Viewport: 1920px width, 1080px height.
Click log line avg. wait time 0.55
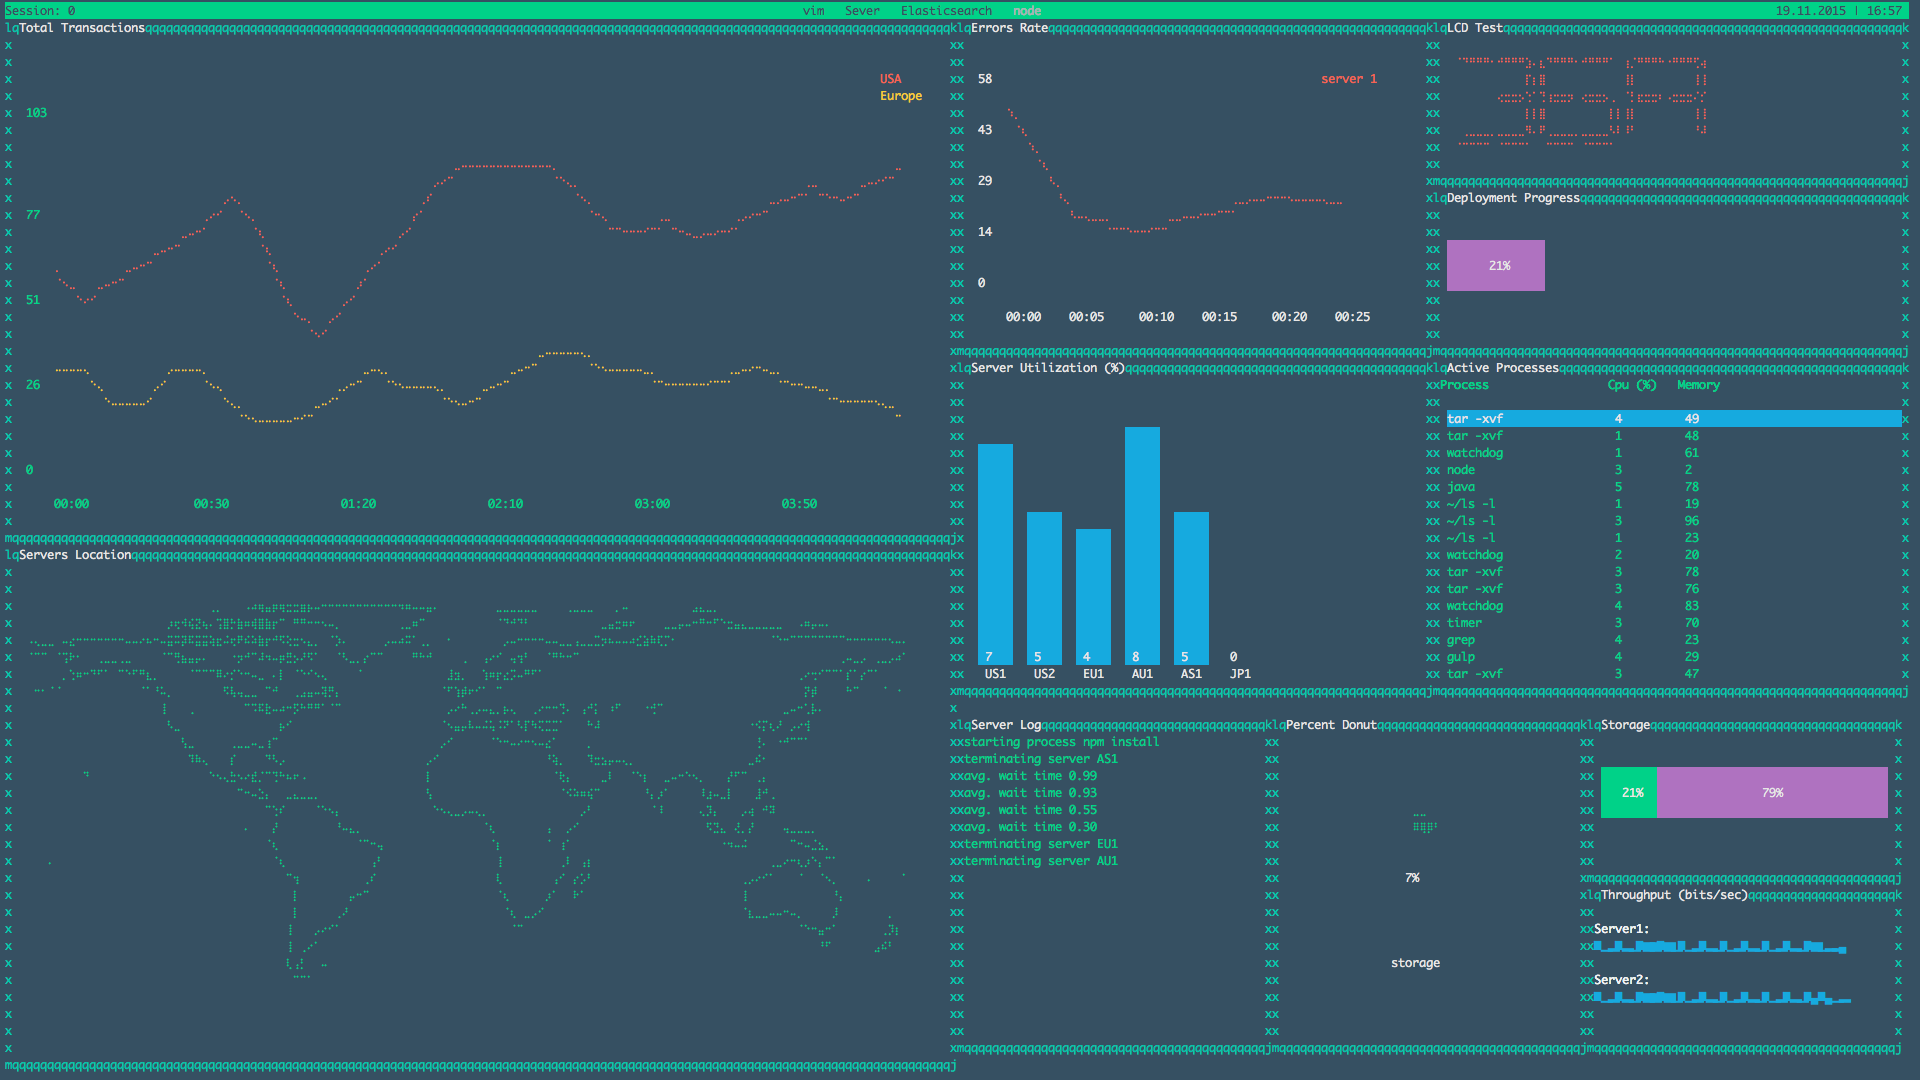pos(1030,810)
